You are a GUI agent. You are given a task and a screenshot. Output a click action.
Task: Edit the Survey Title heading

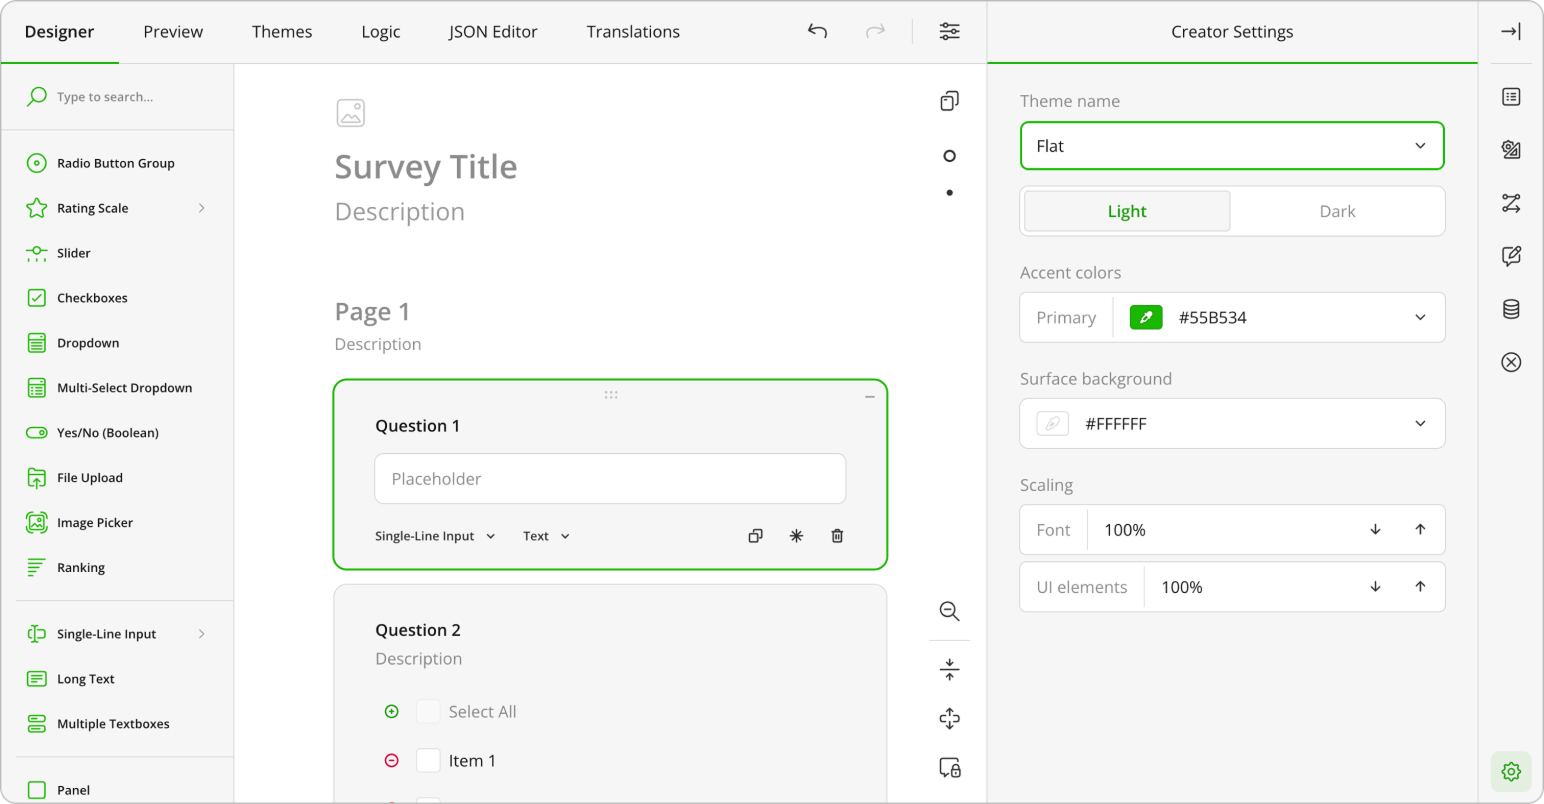click(426, 167)
